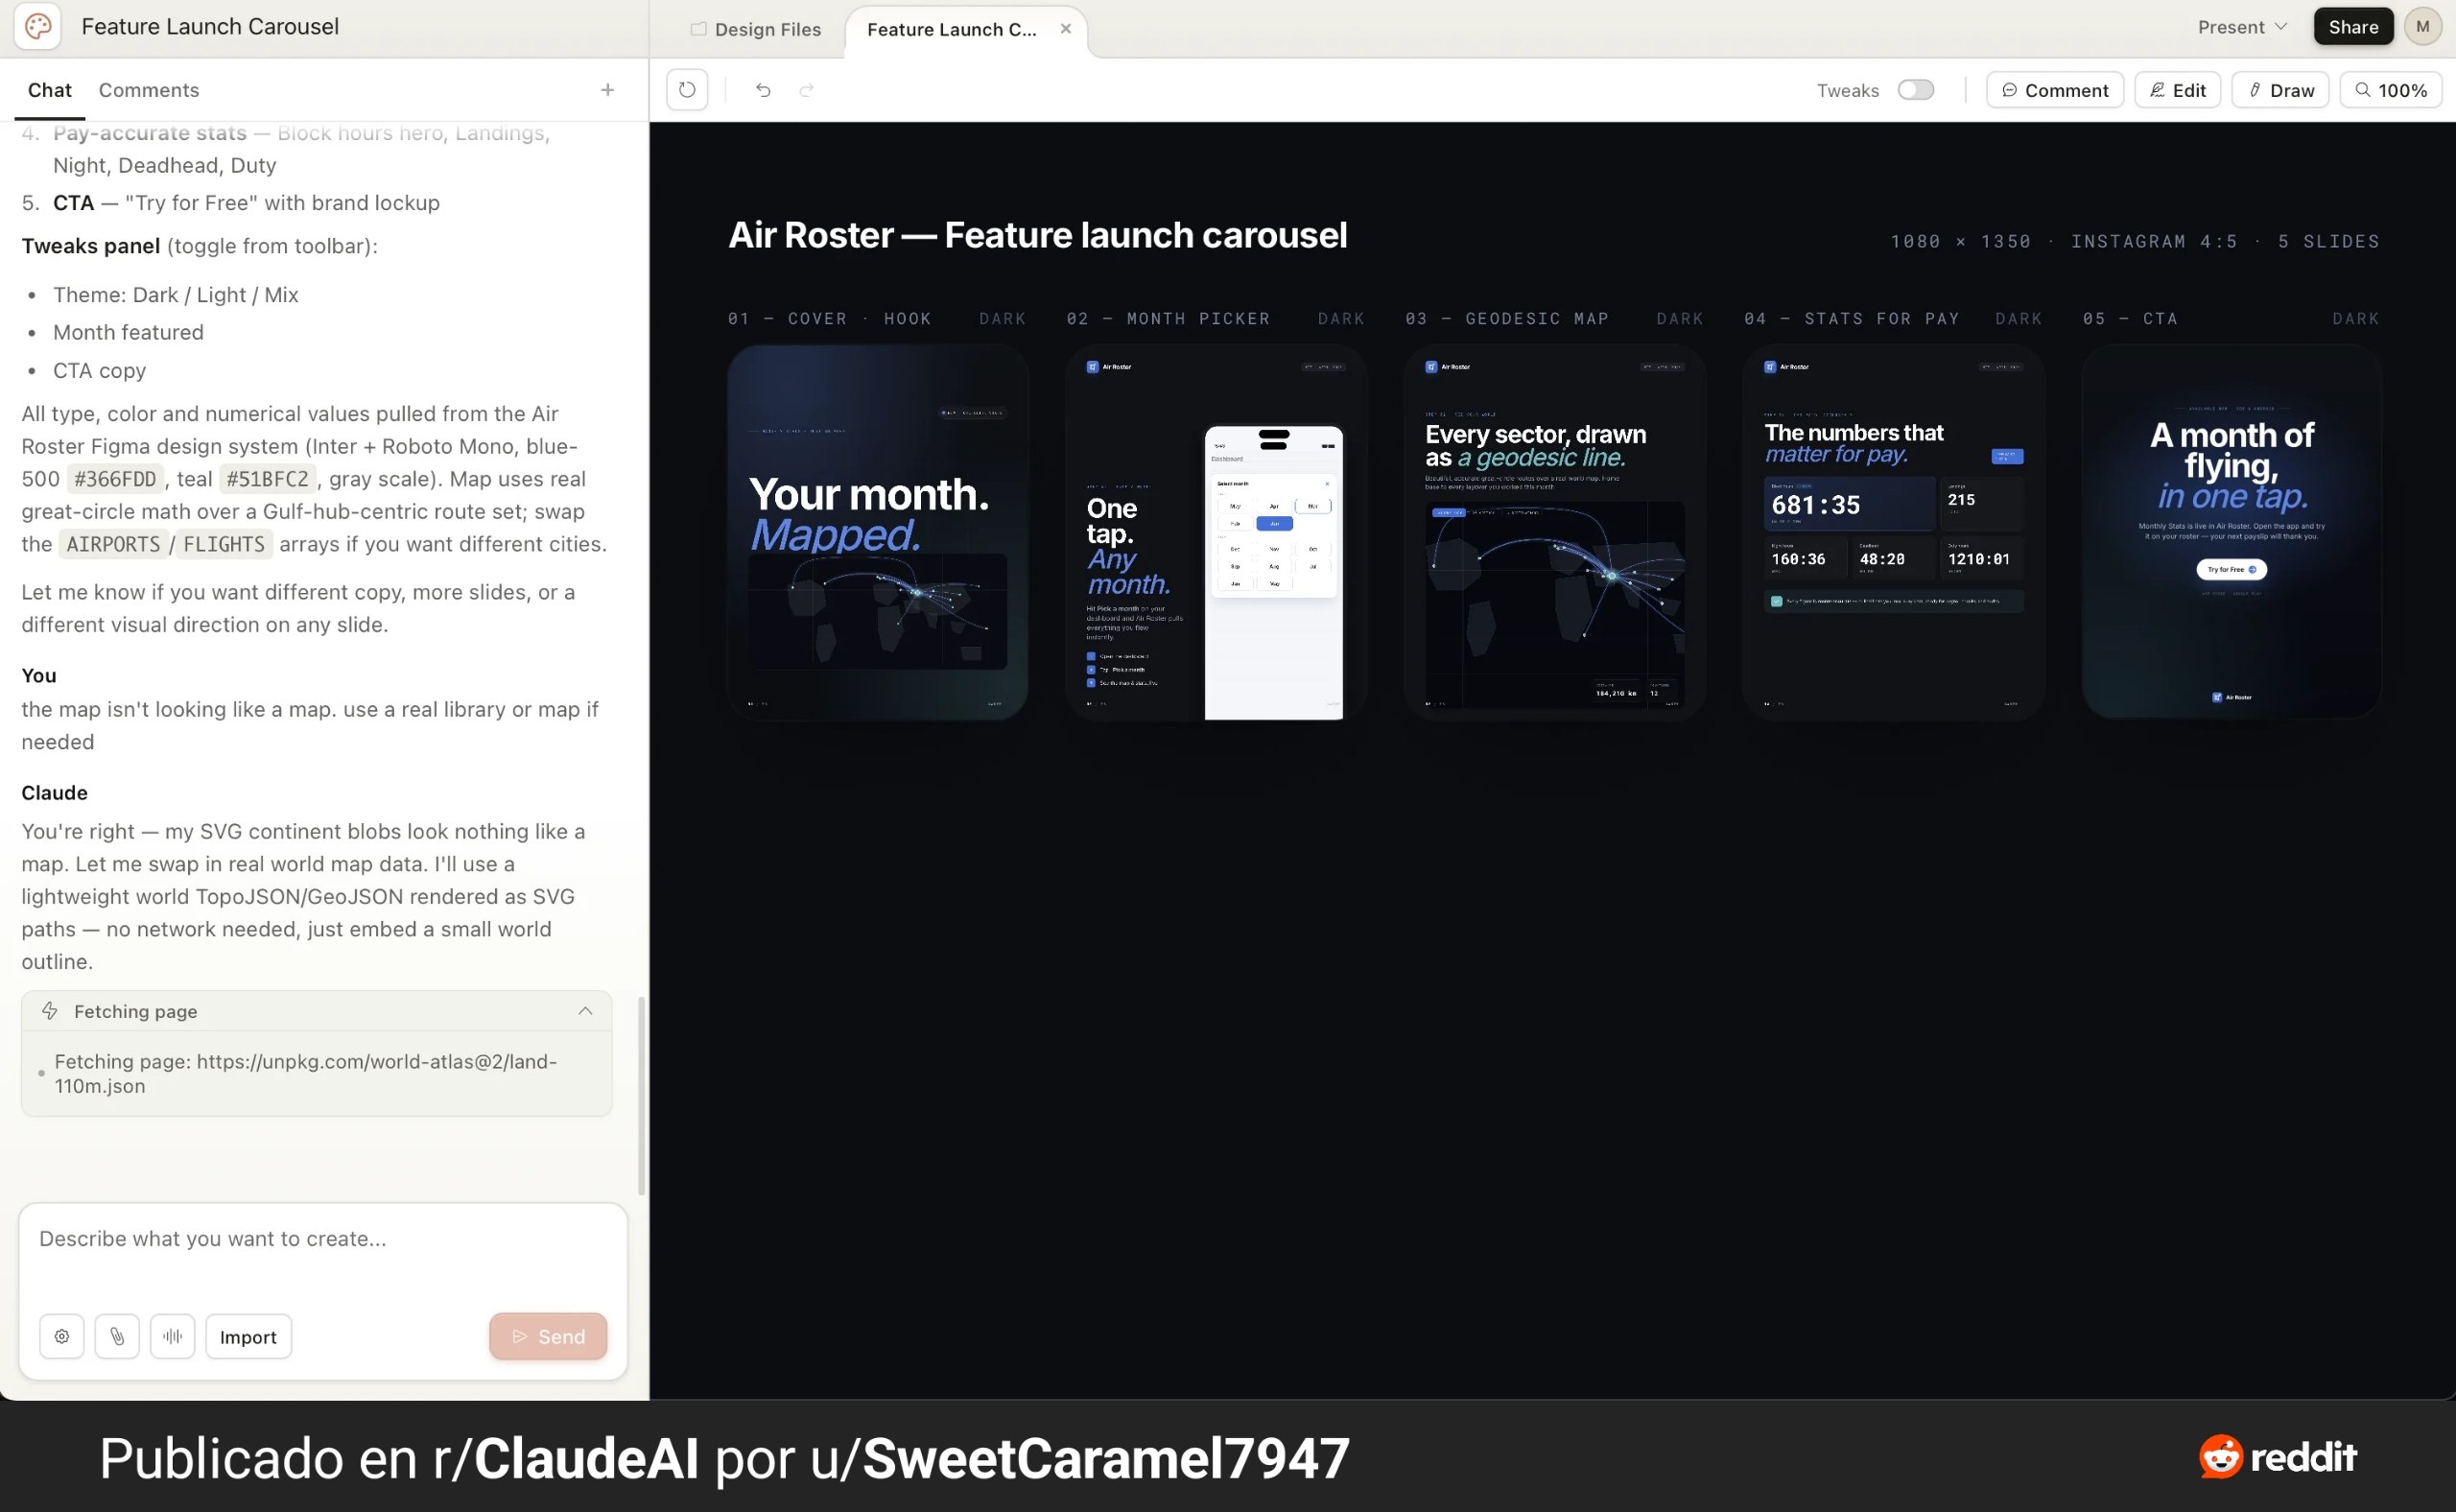Viewport: 2456px width, 1512px height.
Task: Click the AIRPORTS code token
Action: point(113,544)
